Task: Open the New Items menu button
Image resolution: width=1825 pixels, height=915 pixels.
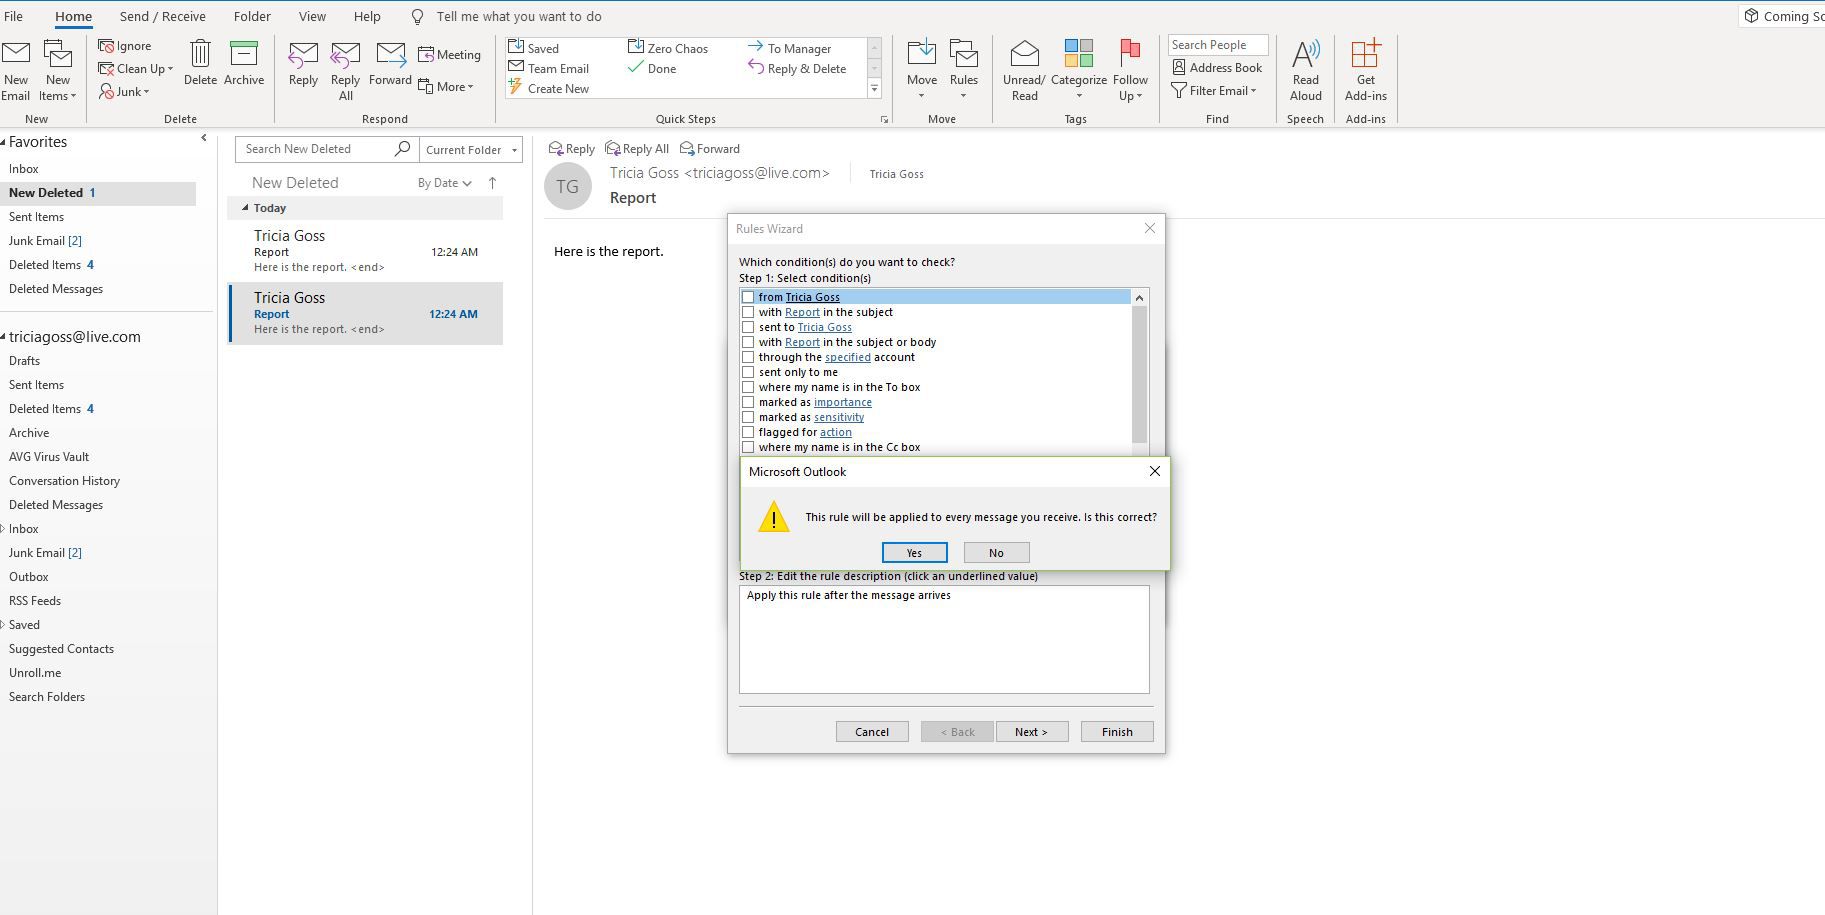Action: point(58,70)
